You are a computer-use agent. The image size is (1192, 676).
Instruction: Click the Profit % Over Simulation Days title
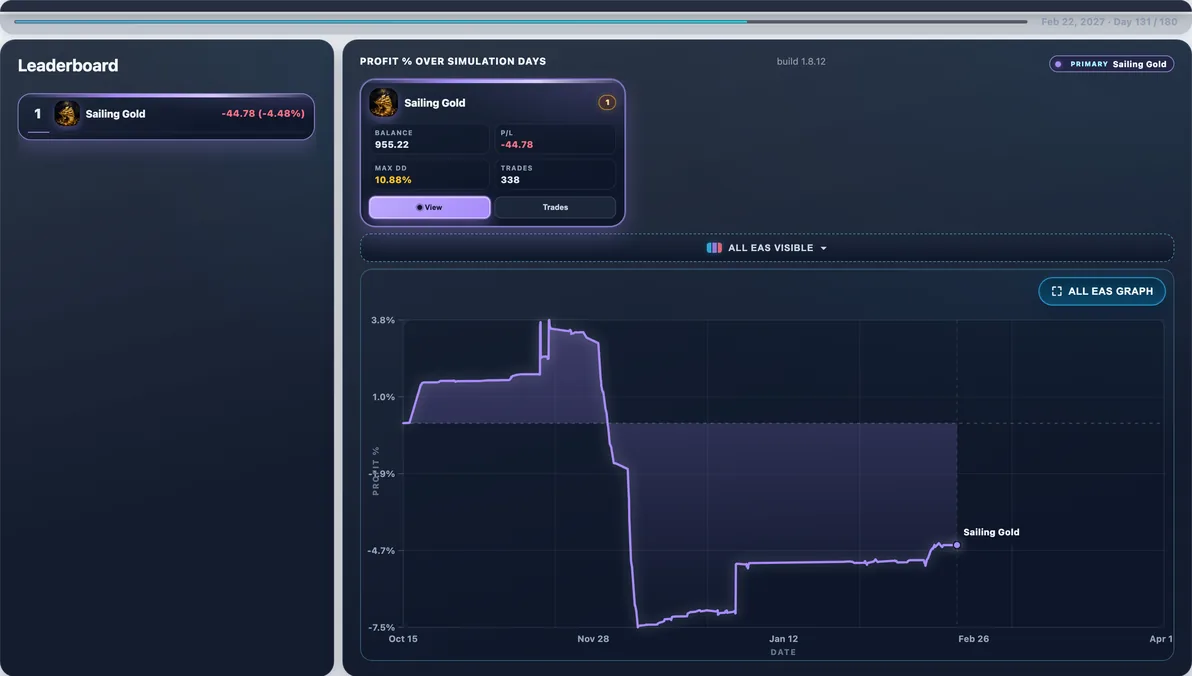point(453,62)
